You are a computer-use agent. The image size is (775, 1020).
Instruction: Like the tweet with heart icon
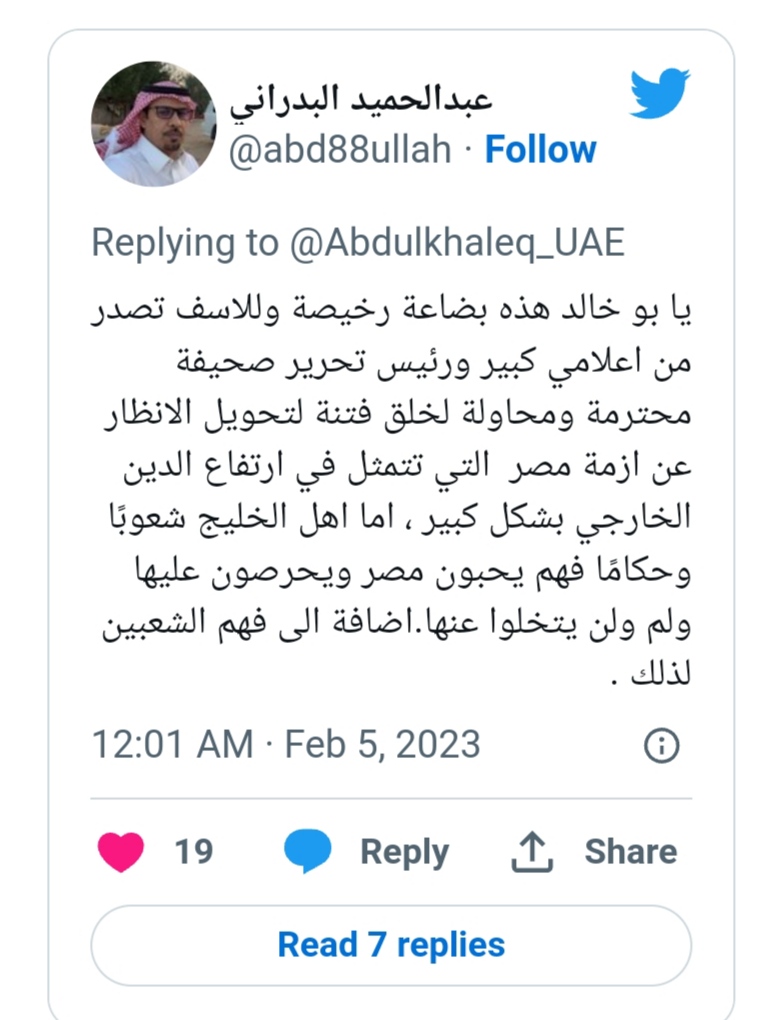[x=121, y=852]
